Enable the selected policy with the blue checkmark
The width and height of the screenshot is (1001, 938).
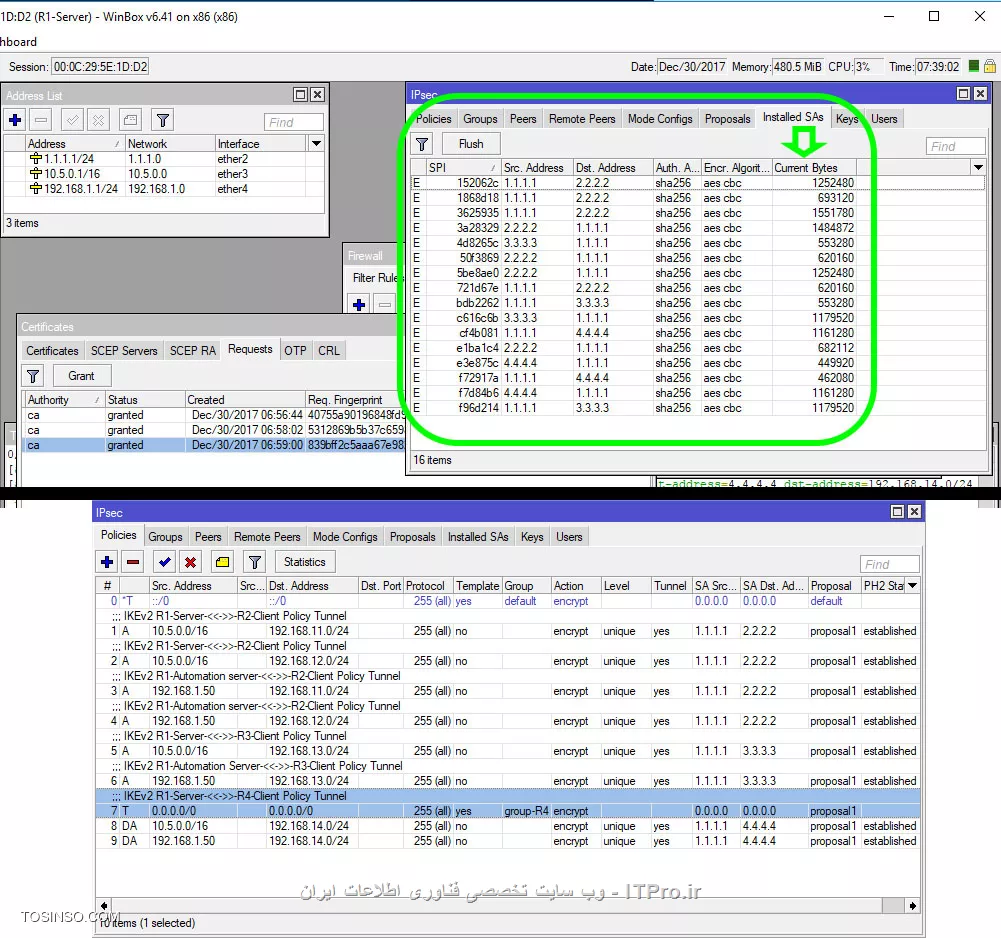[x=165, y=562]
